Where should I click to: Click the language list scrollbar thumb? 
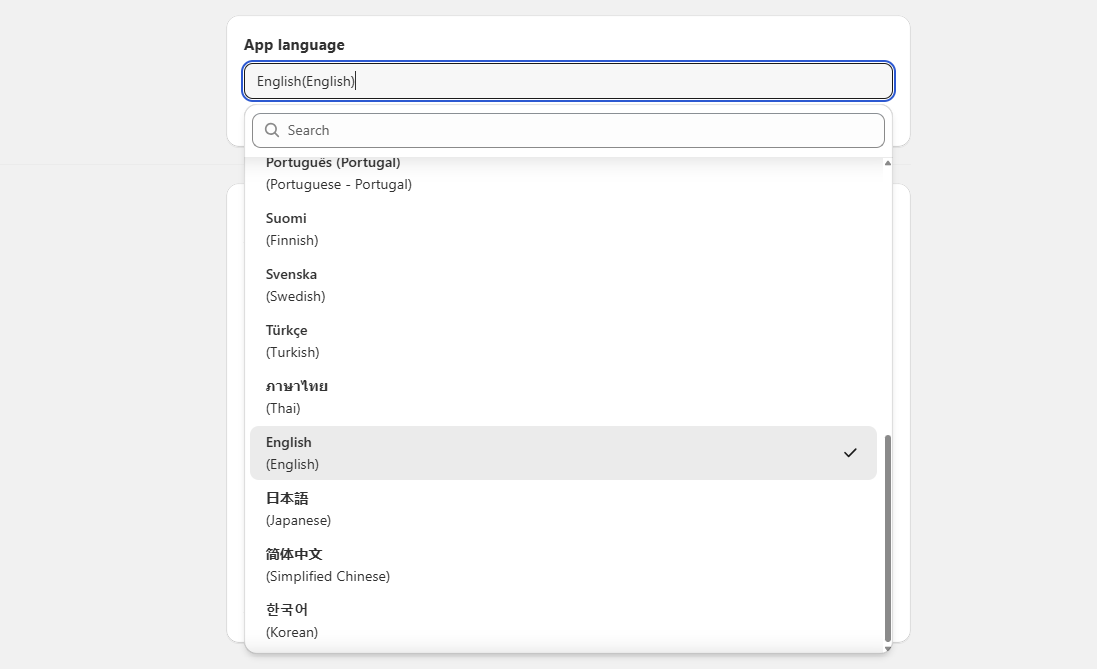888,538
